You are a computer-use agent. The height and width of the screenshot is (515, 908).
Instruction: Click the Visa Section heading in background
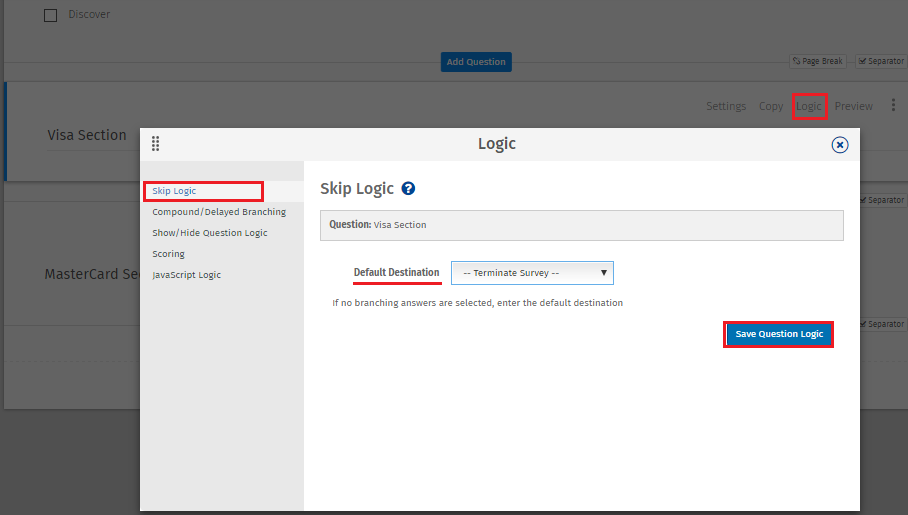pos(87,135)
